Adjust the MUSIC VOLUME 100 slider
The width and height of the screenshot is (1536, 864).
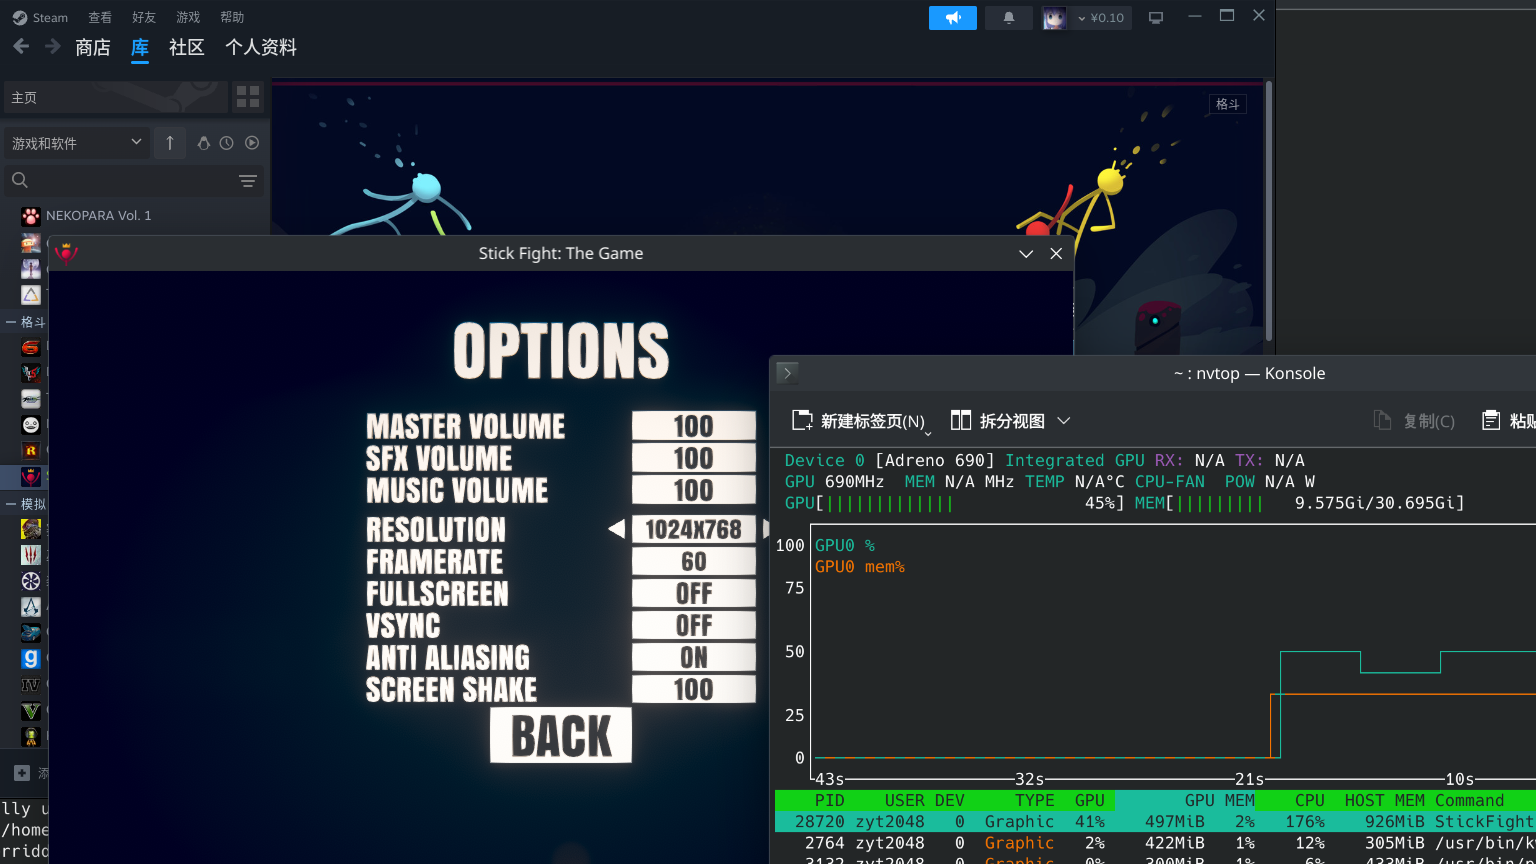[x=694, y=490]
